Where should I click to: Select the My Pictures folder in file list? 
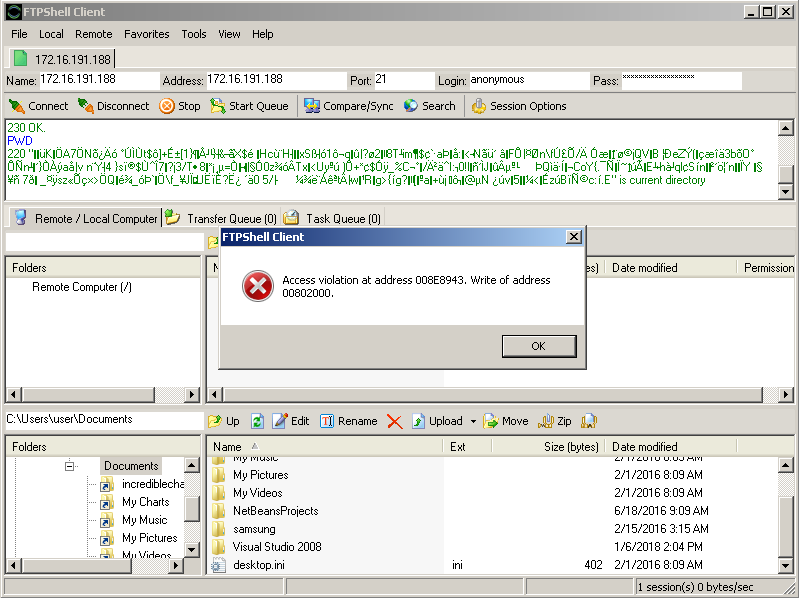coord(261,475)
